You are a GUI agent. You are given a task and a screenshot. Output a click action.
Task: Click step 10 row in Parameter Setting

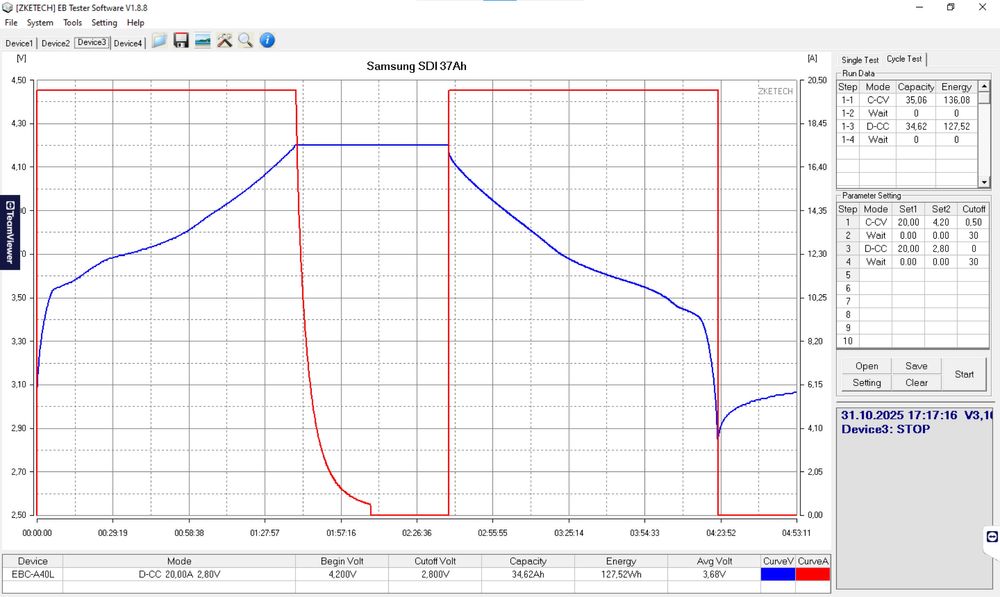(913, 341)
